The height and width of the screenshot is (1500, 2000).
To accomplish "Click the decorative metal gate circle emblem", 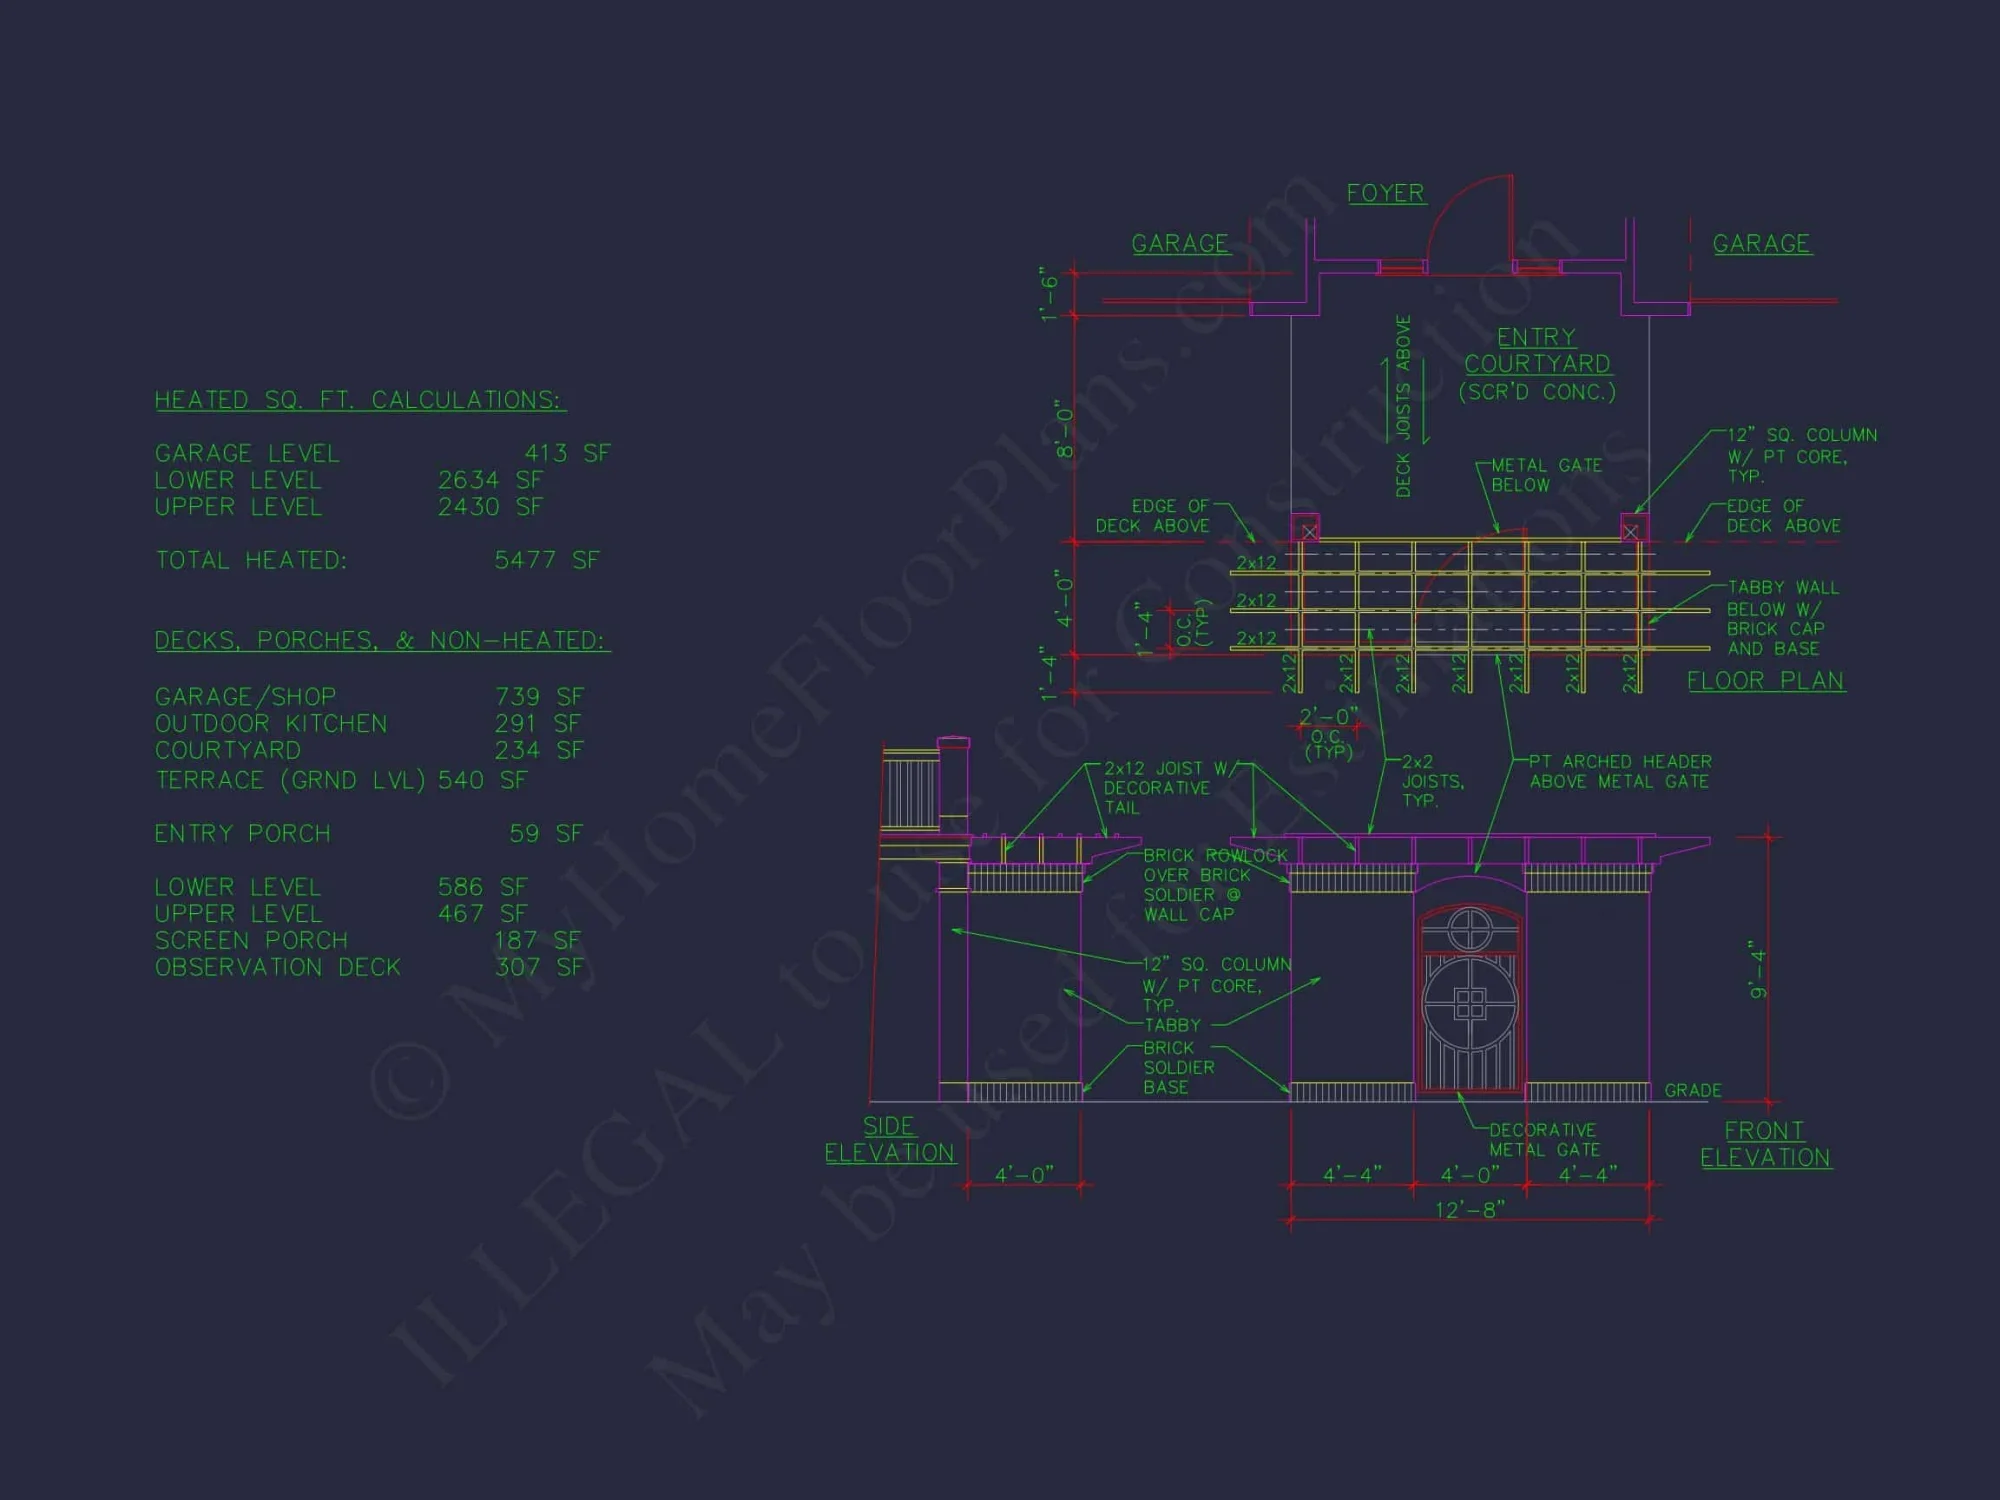I will coord(1469,1004).
